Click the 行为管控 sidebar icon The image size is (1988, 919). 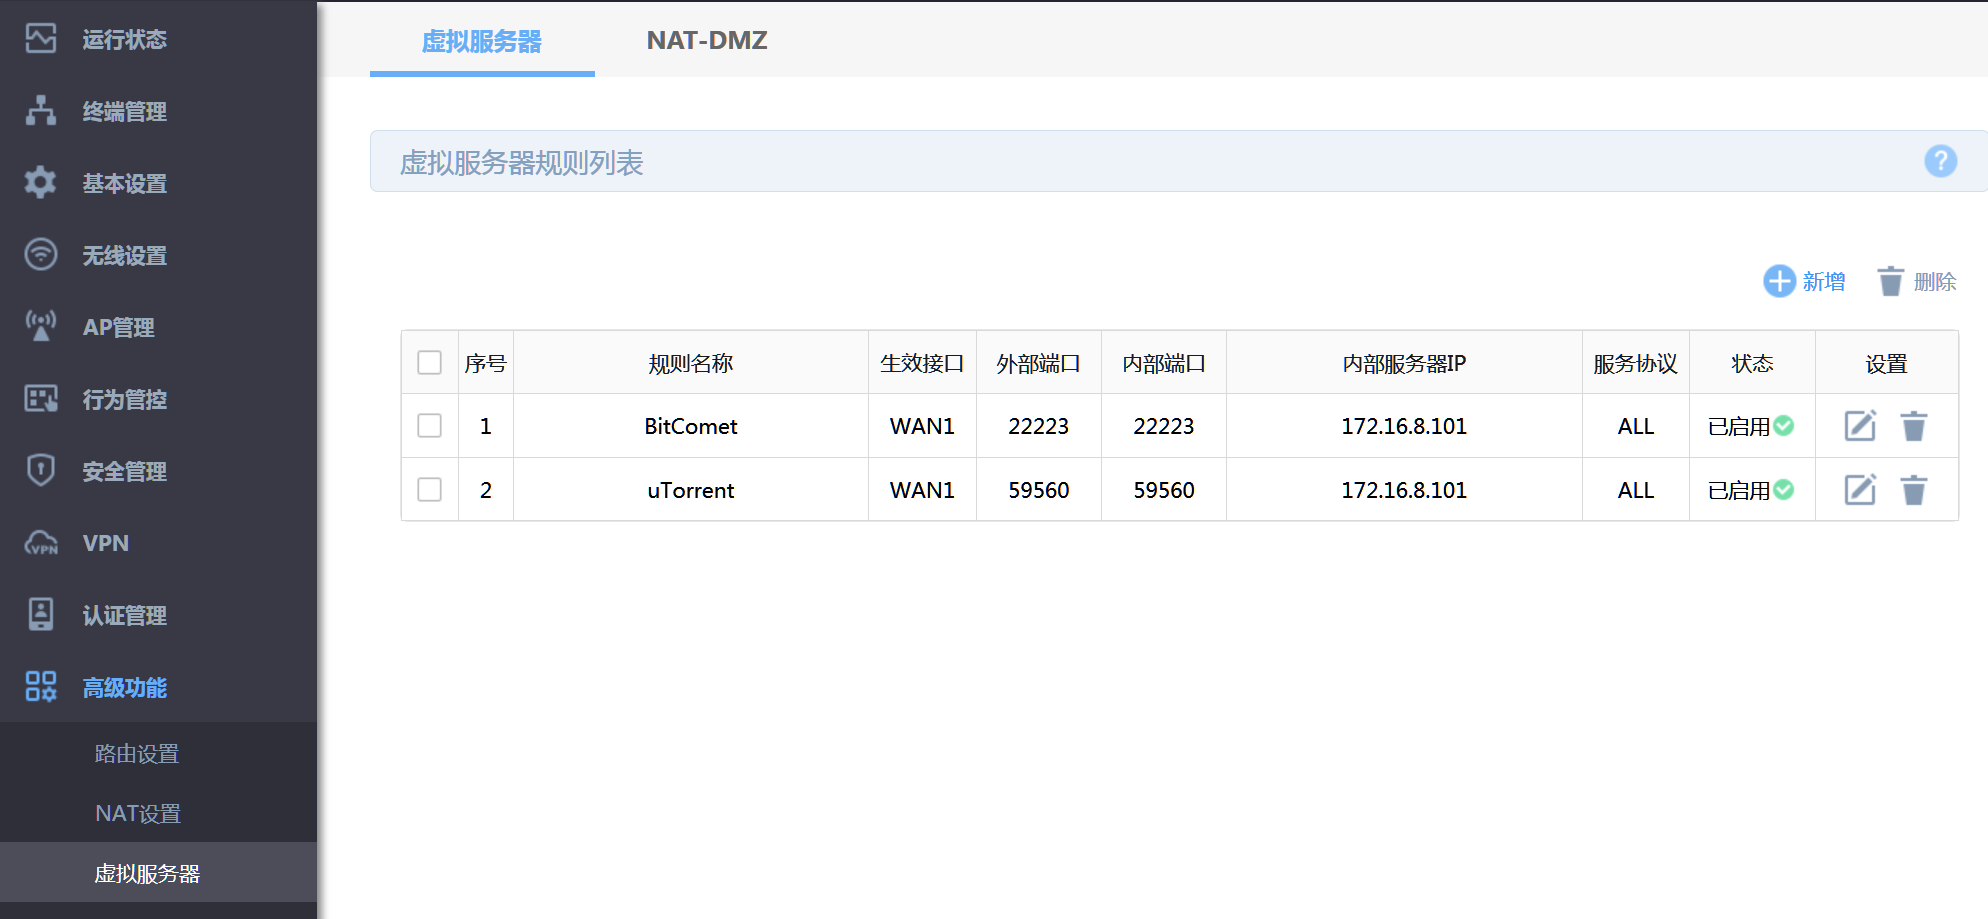(41, 399)
